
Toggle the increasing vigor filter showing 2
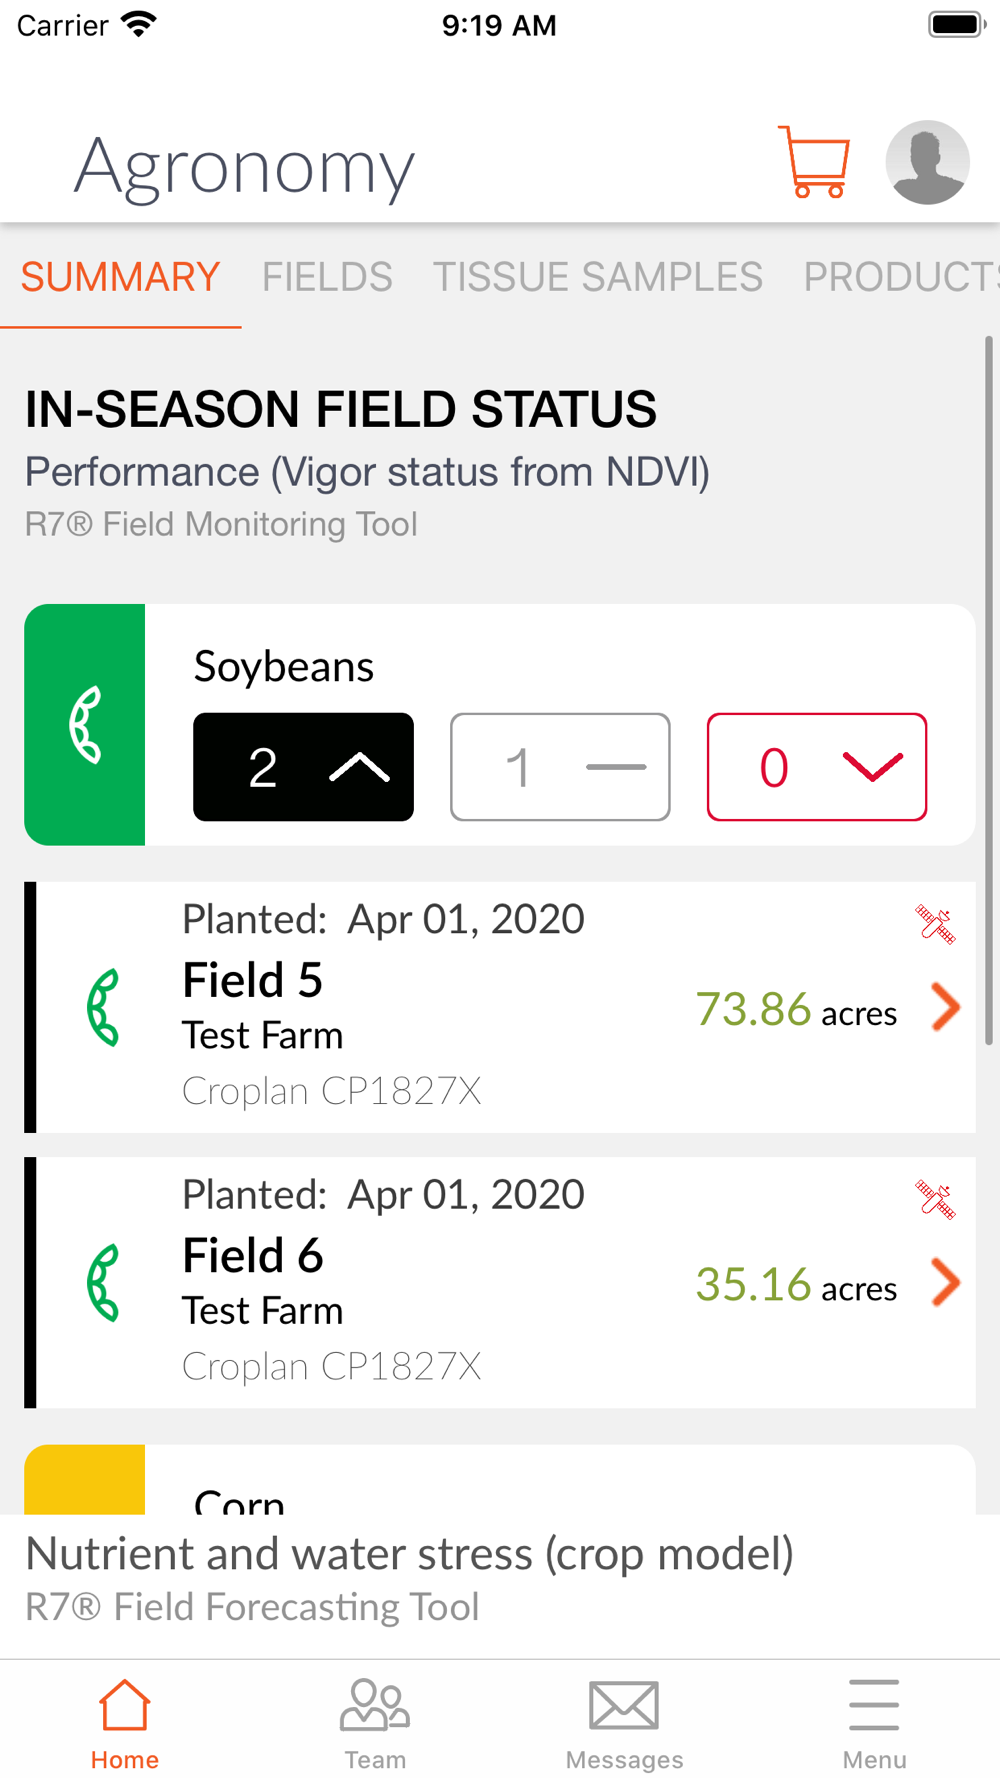click(303, 767)
